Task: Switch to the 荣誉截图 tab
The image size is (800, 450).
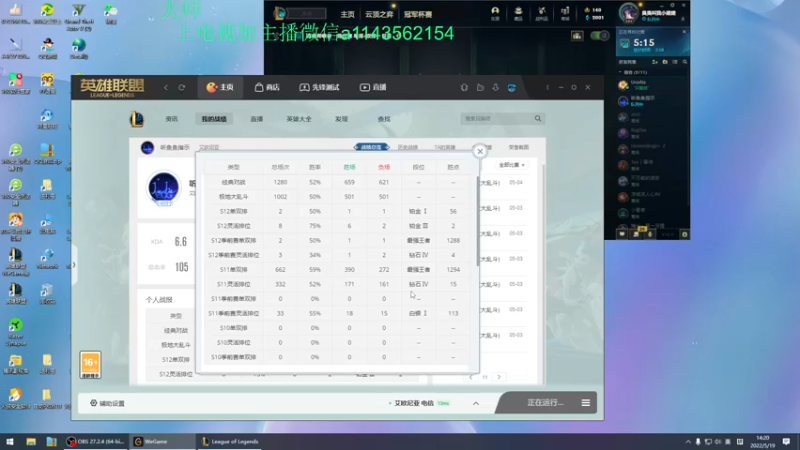Action: (518, 147)
